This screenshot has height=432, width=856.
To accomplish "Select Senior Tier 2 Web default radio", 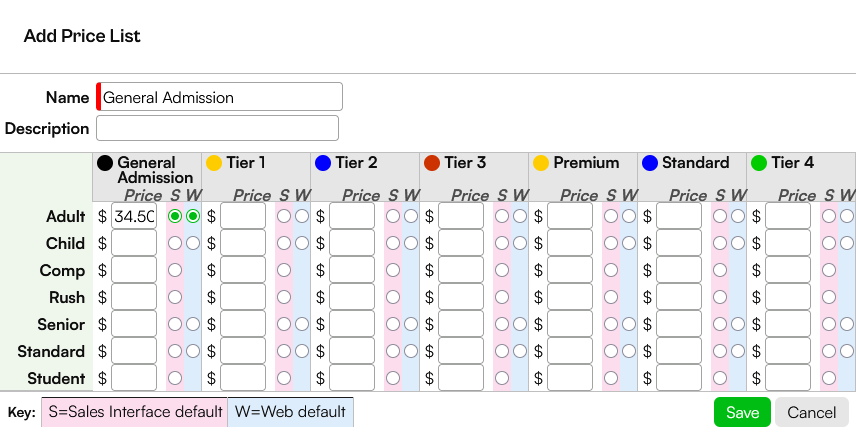I will [x=411, y=324].
